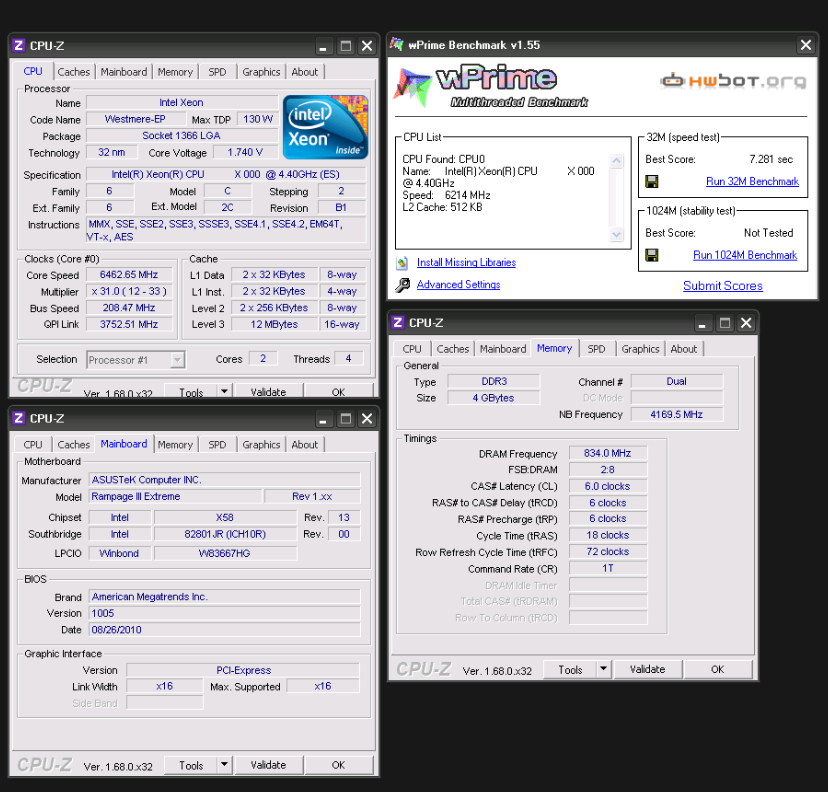Click the Code Name value Westmere-EP

pyautogui.click(x=135, y=119)
